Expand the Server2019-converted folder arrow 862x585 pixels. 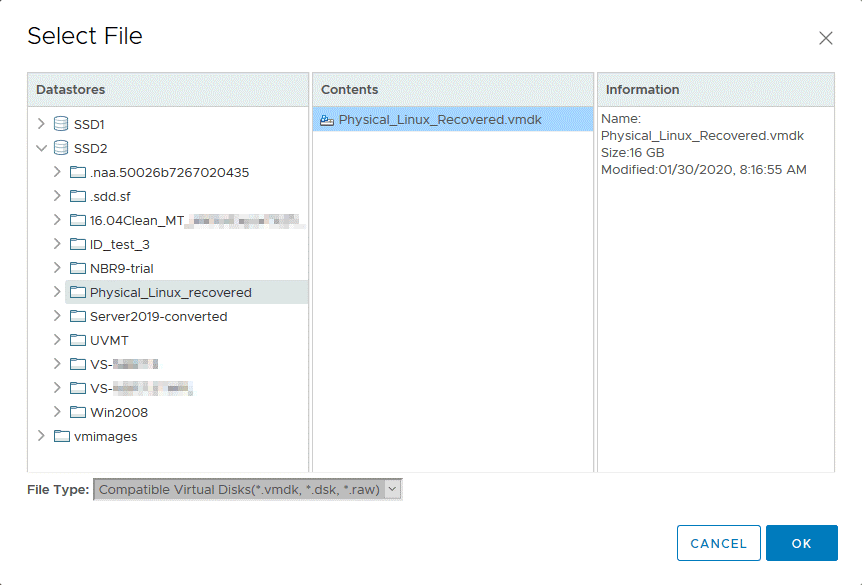tap(57, 316)
